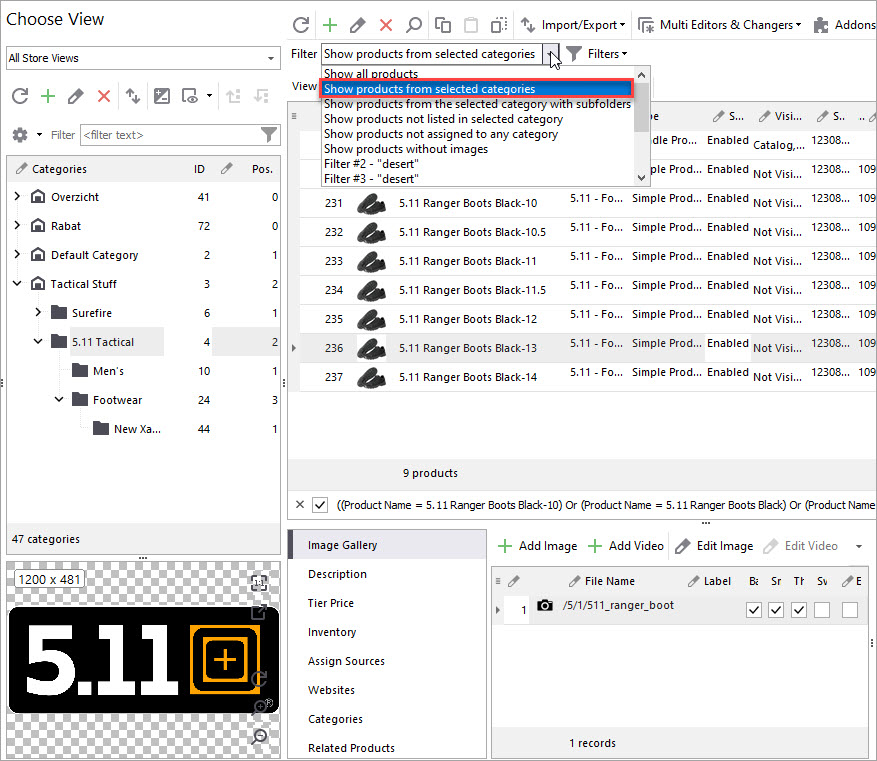Click the categories settings gear icon
Image resolution: width=877 pixels, height=761 pixels.
click(x=20, y=135)
